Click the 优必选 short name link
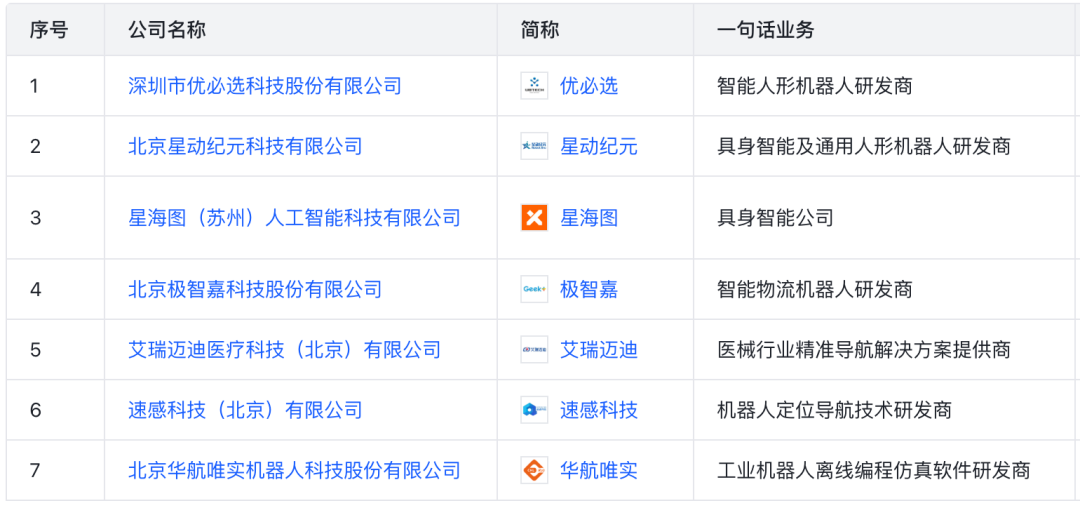1080x508 pixels. point(589,86)
